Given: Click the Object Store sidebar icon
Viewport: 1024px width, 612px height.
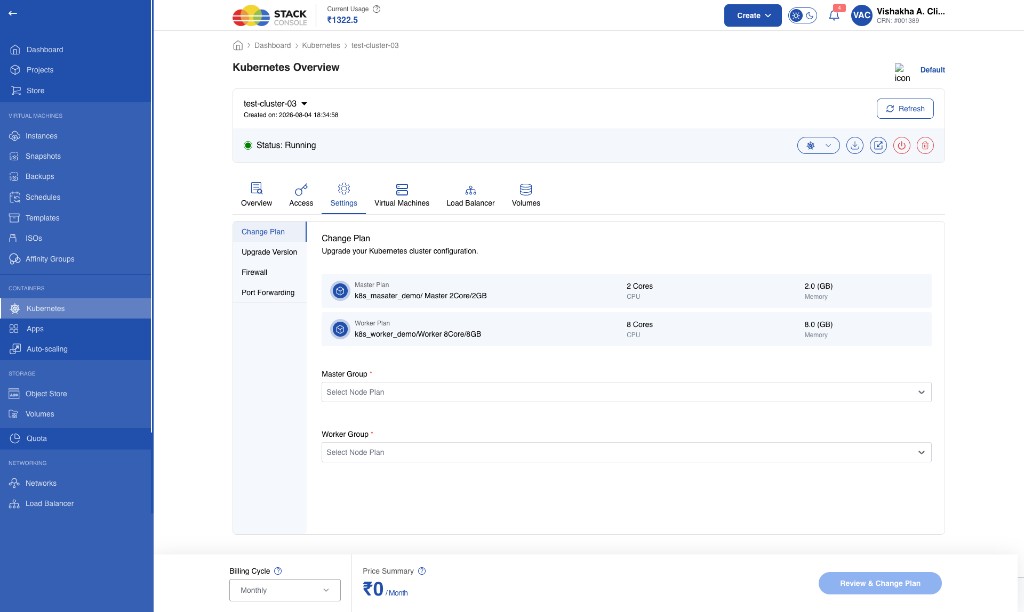Looking at the screenshot, I should [14, 394].
